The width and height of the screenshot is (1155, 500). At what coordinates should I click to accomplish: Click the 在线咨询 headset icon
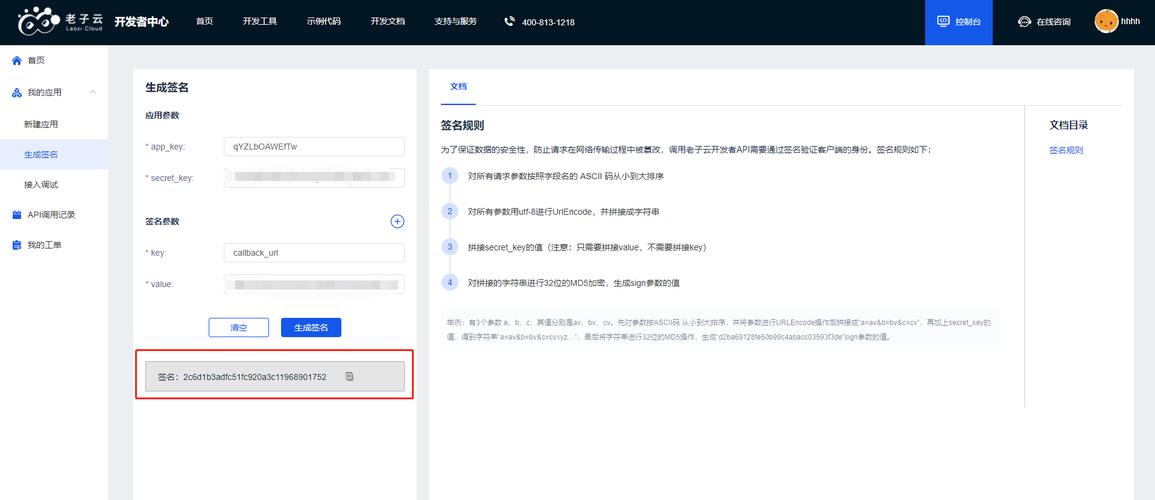[1024, 22]
